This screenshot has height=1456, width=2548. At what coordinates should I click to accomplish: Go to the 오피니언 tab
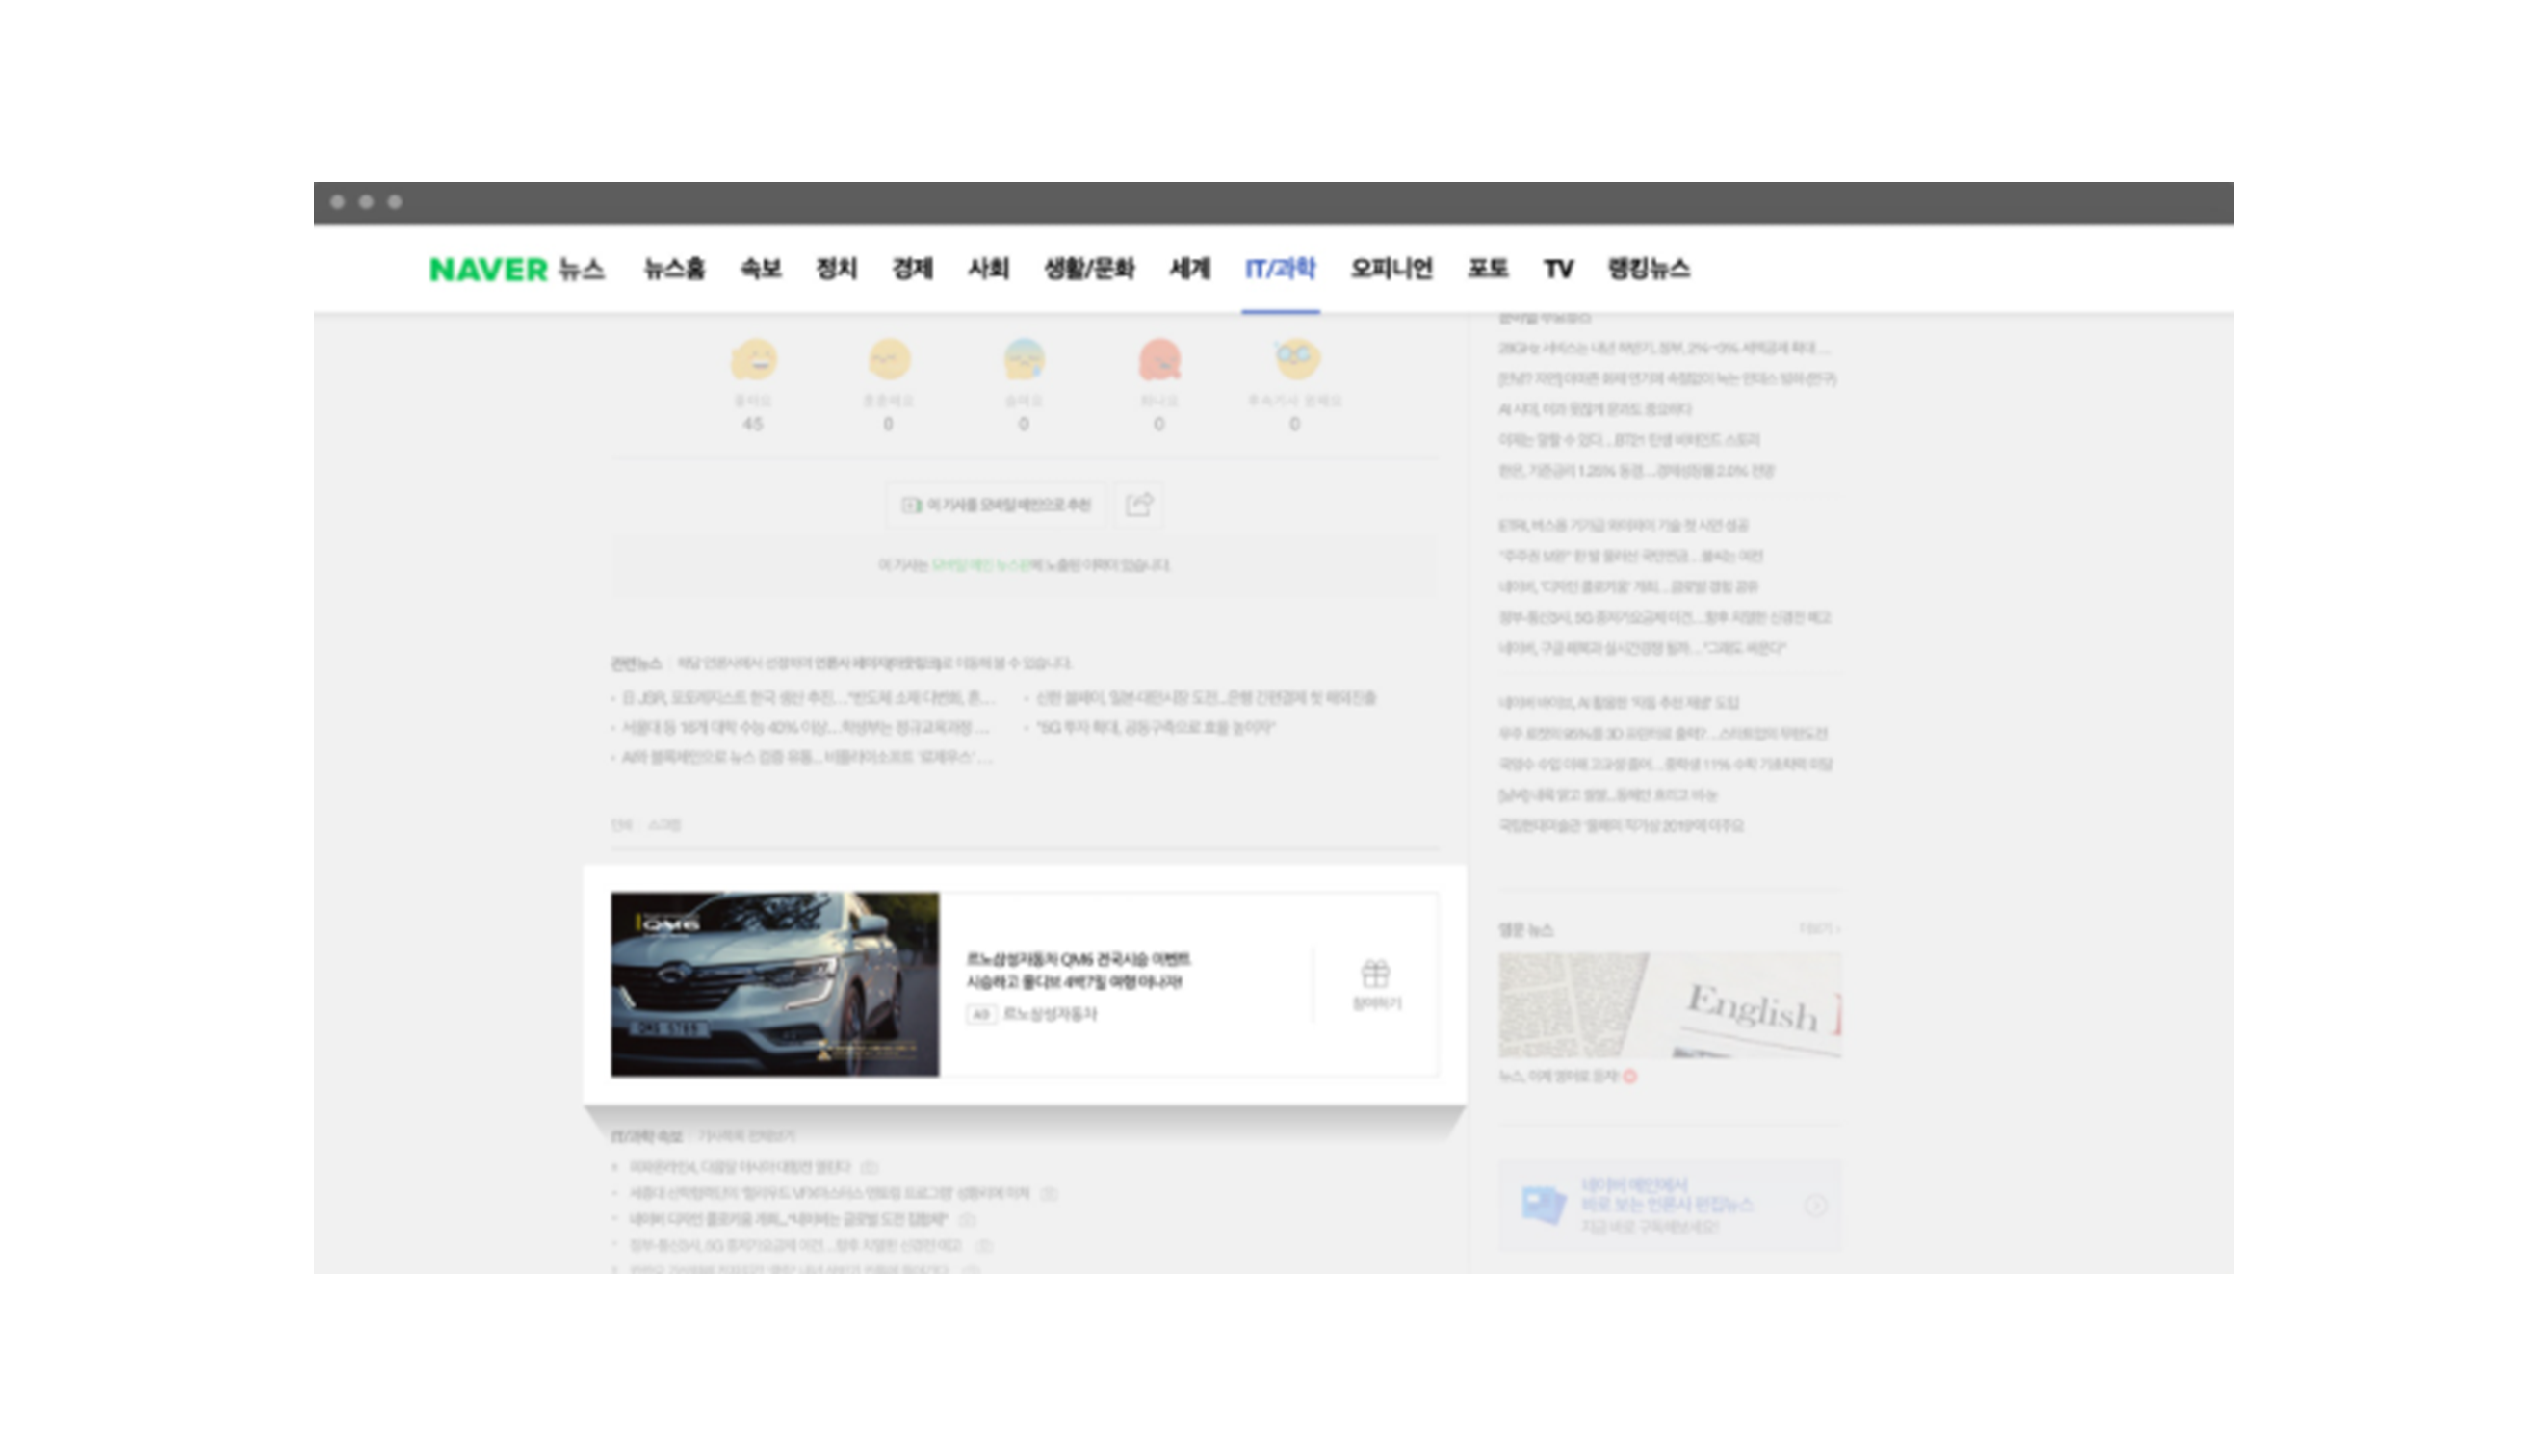(x=1391, y=268)
